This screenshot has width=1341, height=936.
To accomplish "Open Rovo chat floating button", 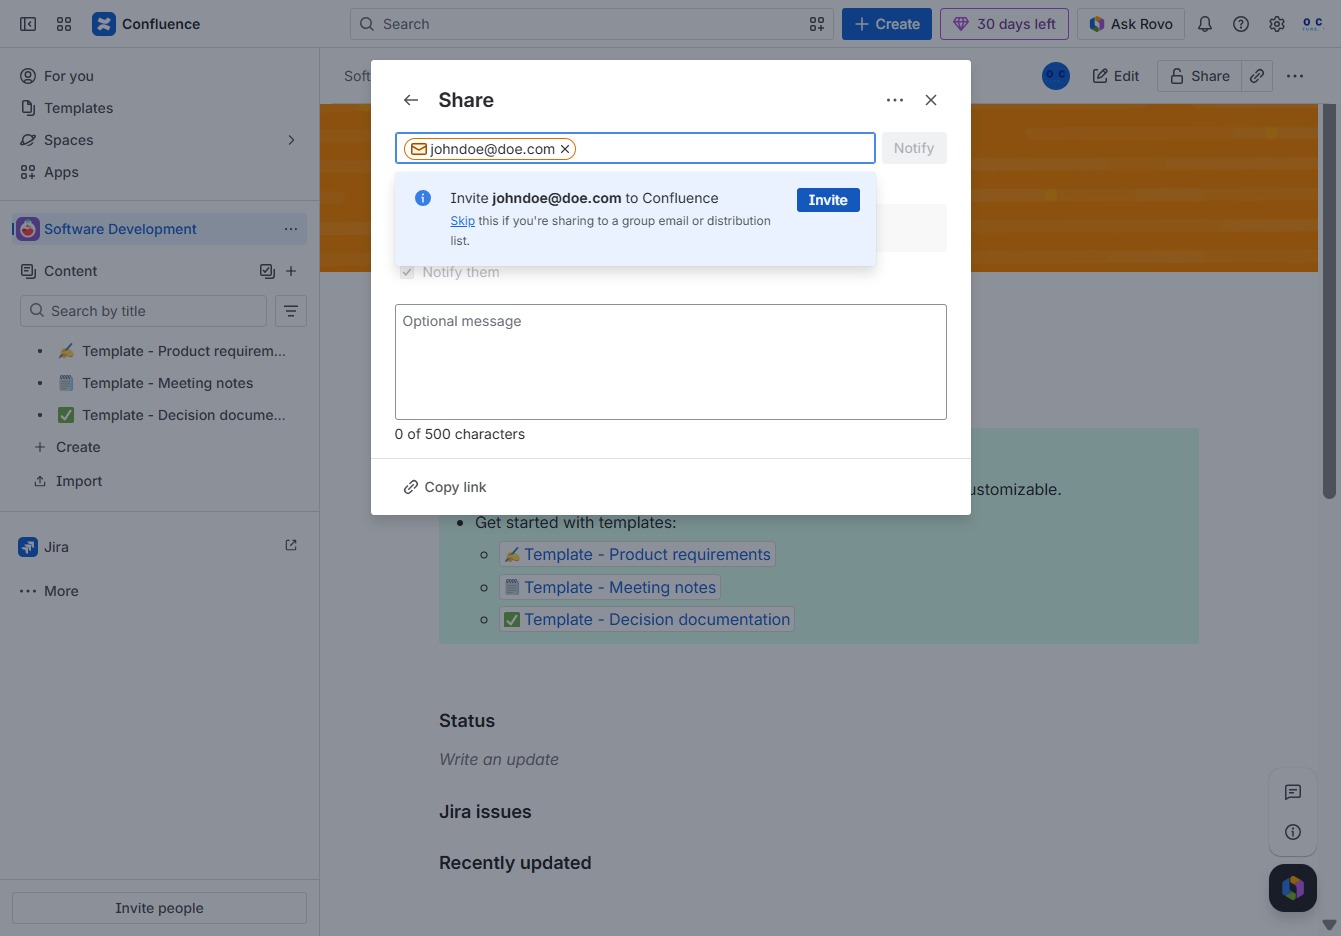I will point(1293,888).
